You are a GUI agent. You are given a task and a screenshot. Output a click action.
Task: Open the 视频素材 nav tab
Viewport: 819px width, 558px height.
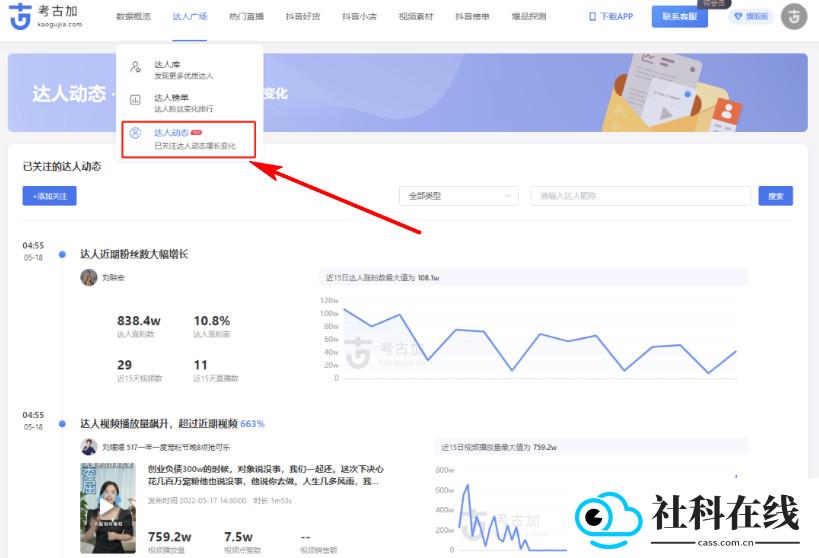tap(416, 17)
